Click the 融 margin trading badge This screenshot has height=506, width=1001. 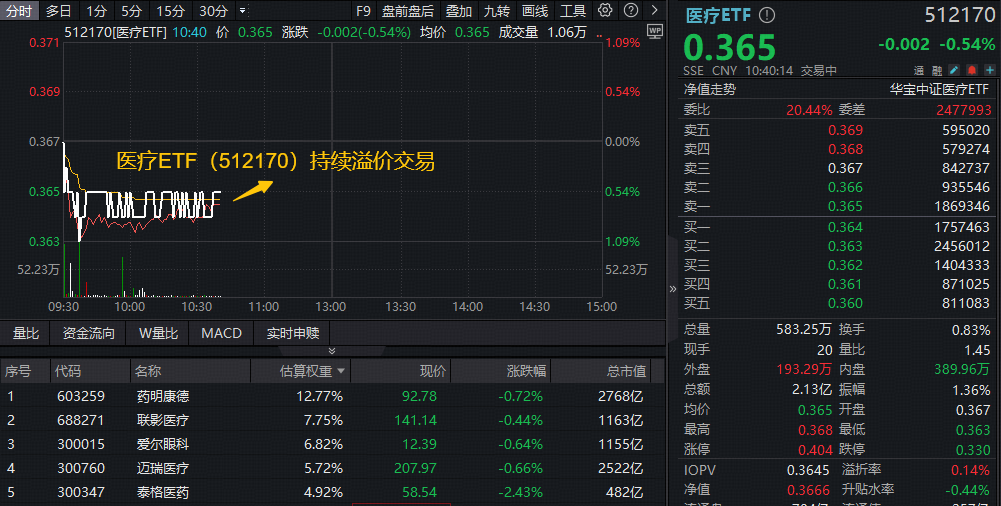tap(937, 71)
